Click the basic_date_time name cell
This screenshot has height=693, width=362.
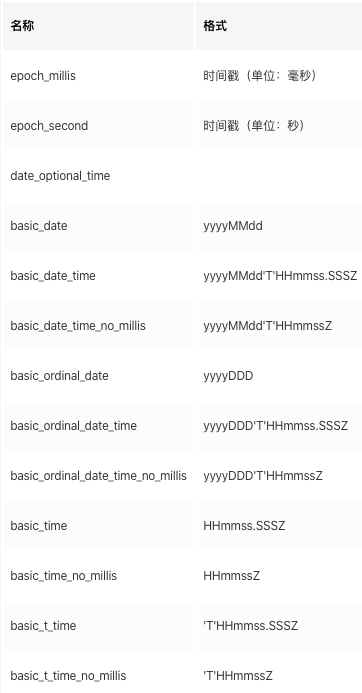pos(53,276)
